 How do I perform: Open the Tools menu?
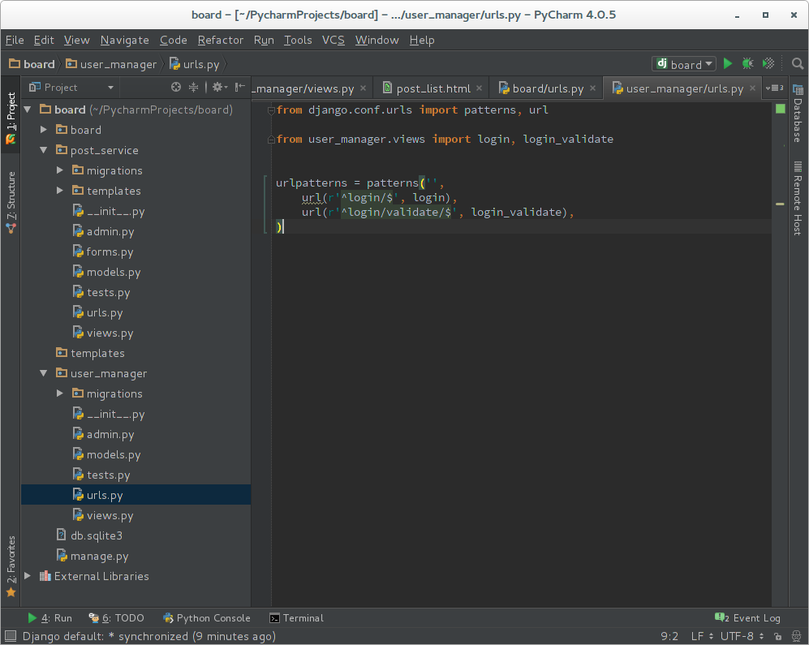pos(298,40)
